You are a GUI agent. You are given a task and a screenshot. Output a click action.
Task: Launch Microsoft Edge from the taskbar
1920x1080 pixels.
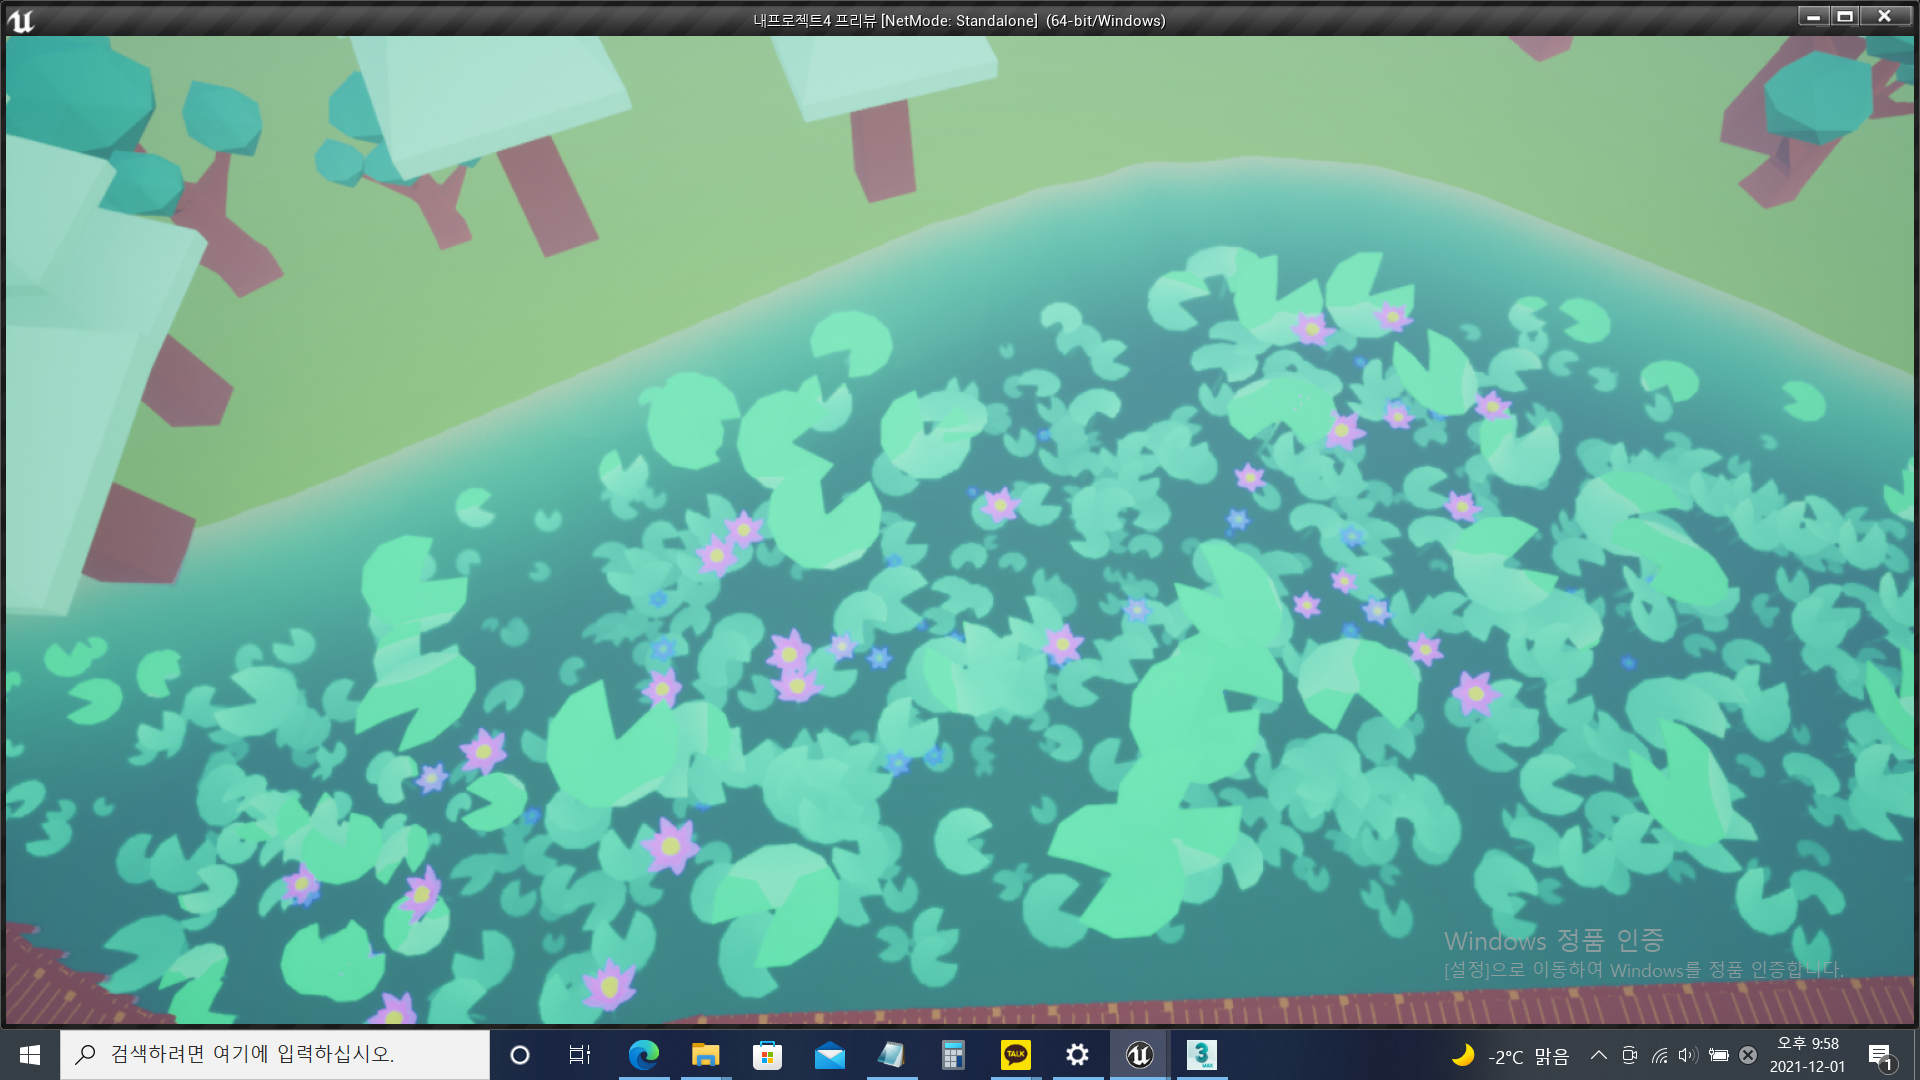tap(643, 1055)
